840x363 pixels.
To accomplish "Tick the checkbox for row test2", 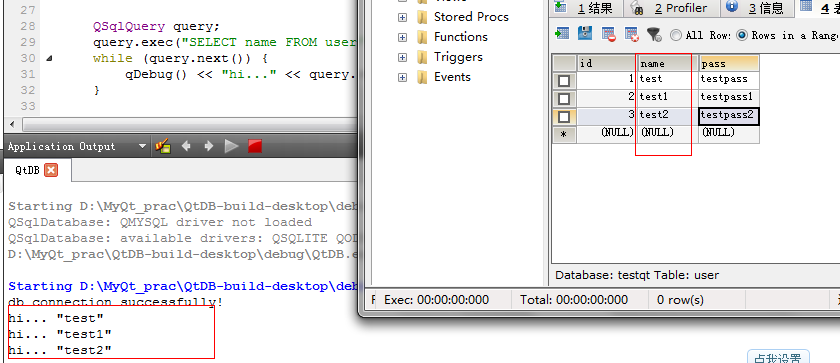I will click(564, 116).
